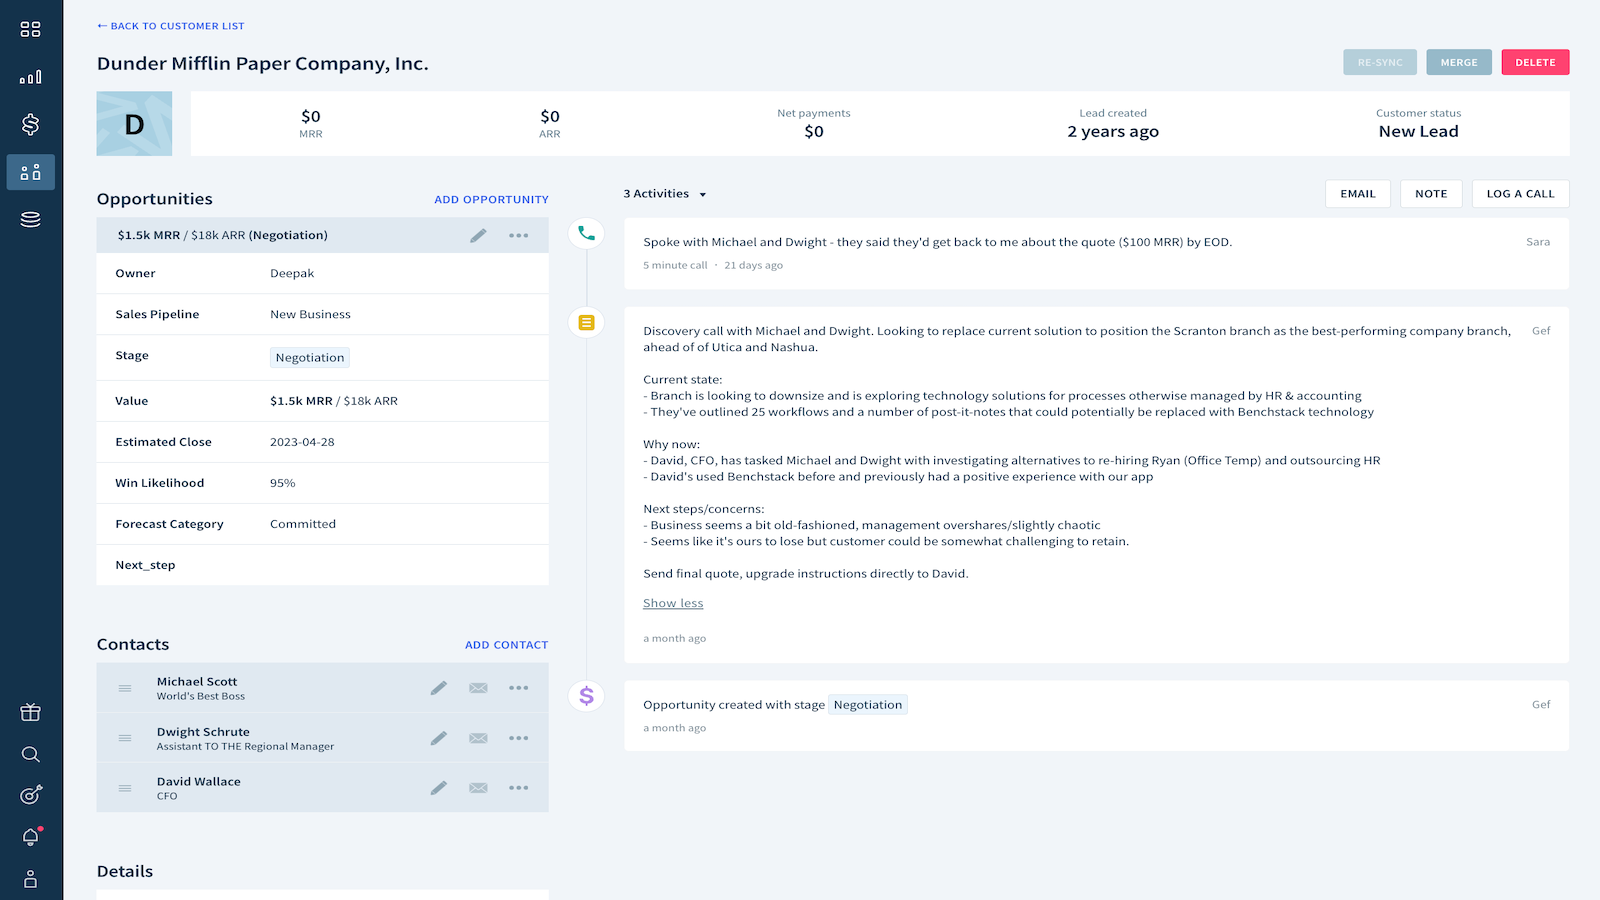Click the search magnifier icon in sidebar
This screenshot has height=900, width=1600.
(31, 754)
